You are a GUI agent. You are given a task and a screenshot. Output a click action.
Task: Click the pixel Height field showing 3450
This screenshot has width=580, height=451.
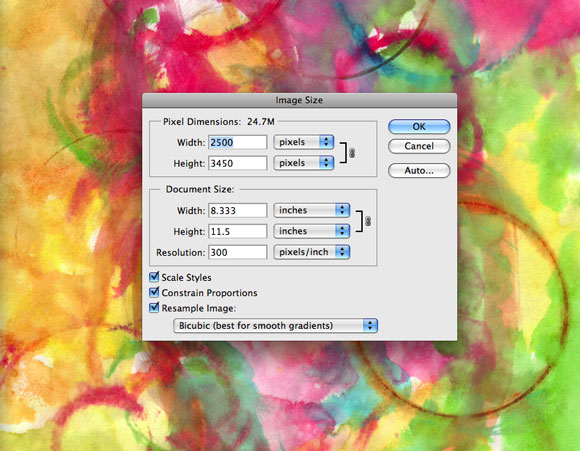tap(237, 163)
